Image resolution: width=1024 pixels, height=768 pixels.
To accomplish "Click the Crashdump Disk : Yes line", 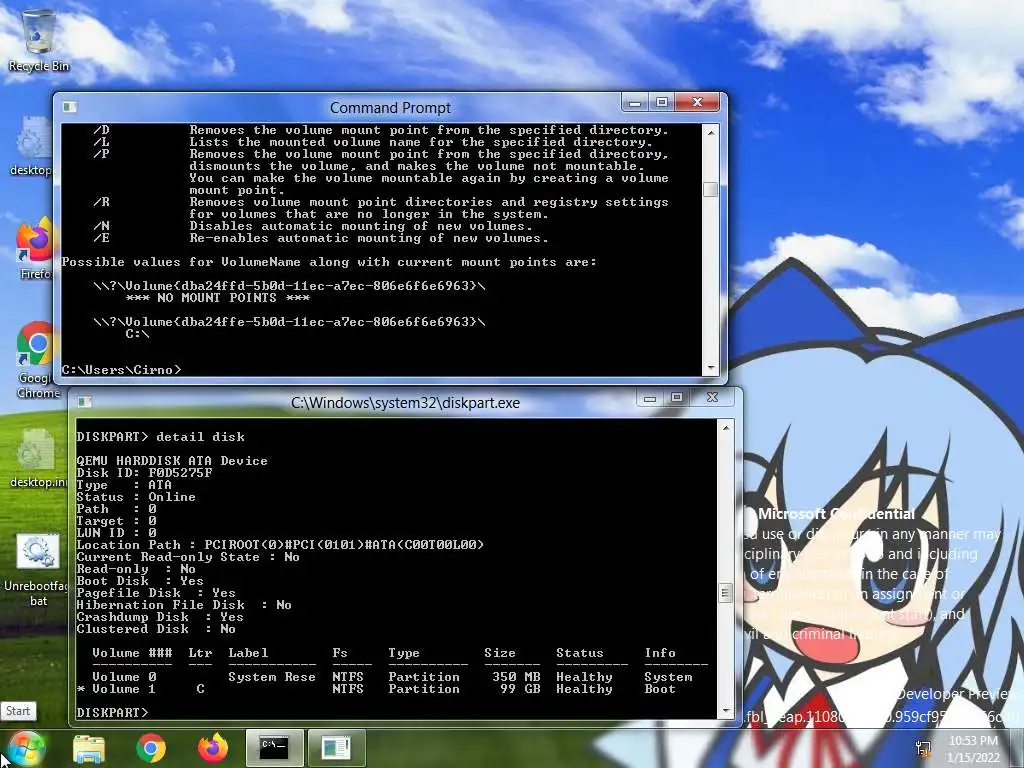I will pyautogui.click(x=160, y=616).
